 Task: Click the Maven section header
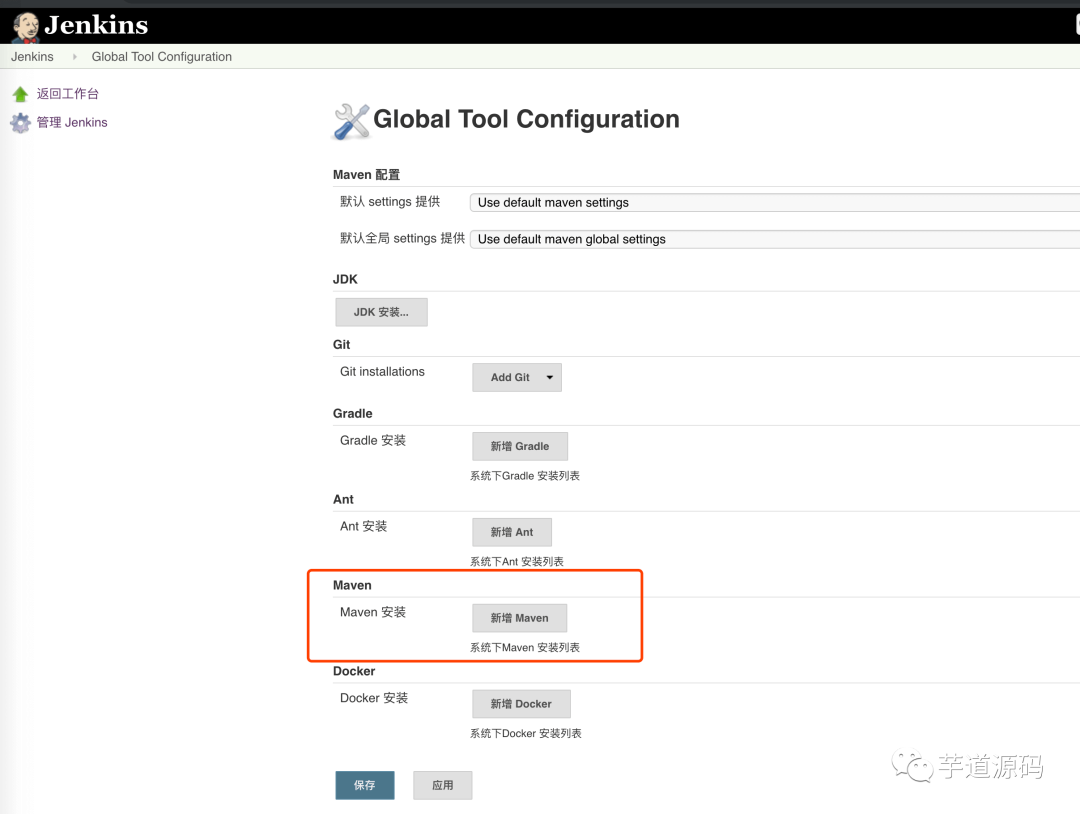[352, 585]
